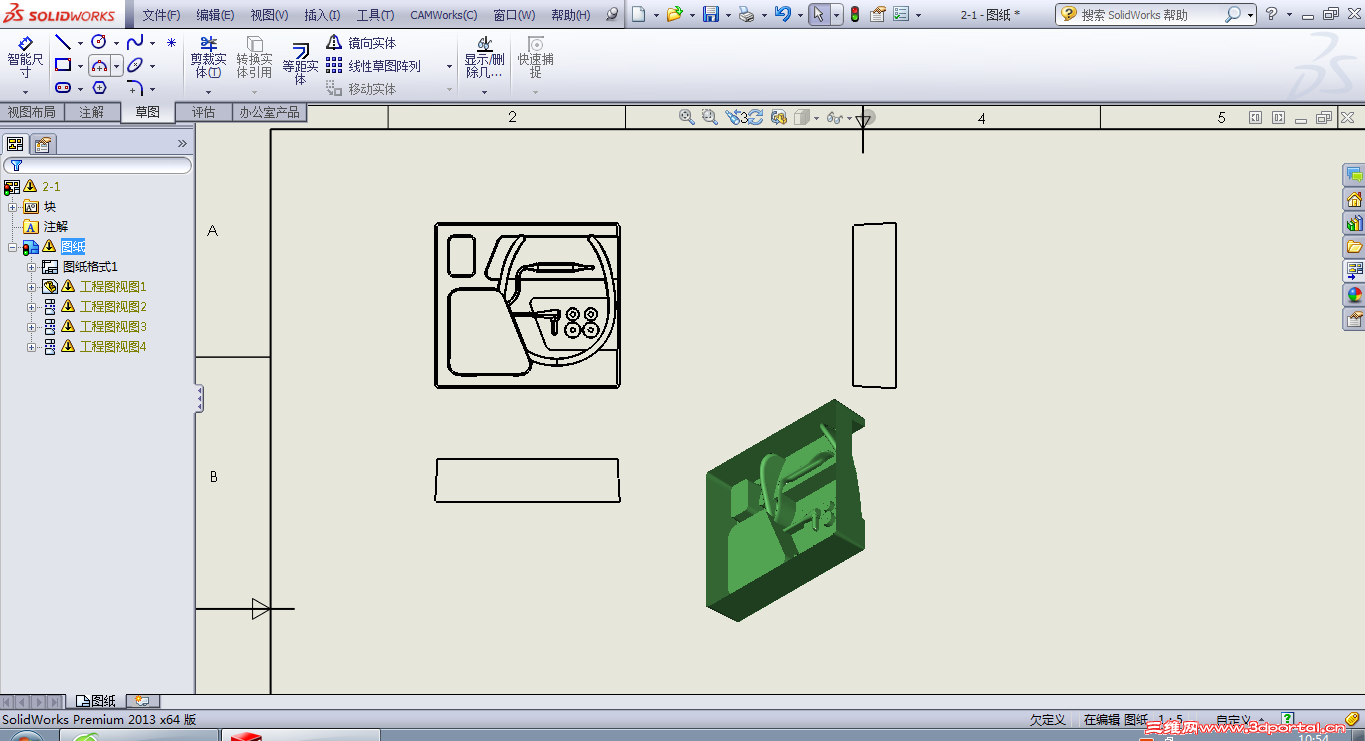Open the Line tool dropdown arrow
The width and height of the screenshot is (1365, 741).
[x=80, y=43]
